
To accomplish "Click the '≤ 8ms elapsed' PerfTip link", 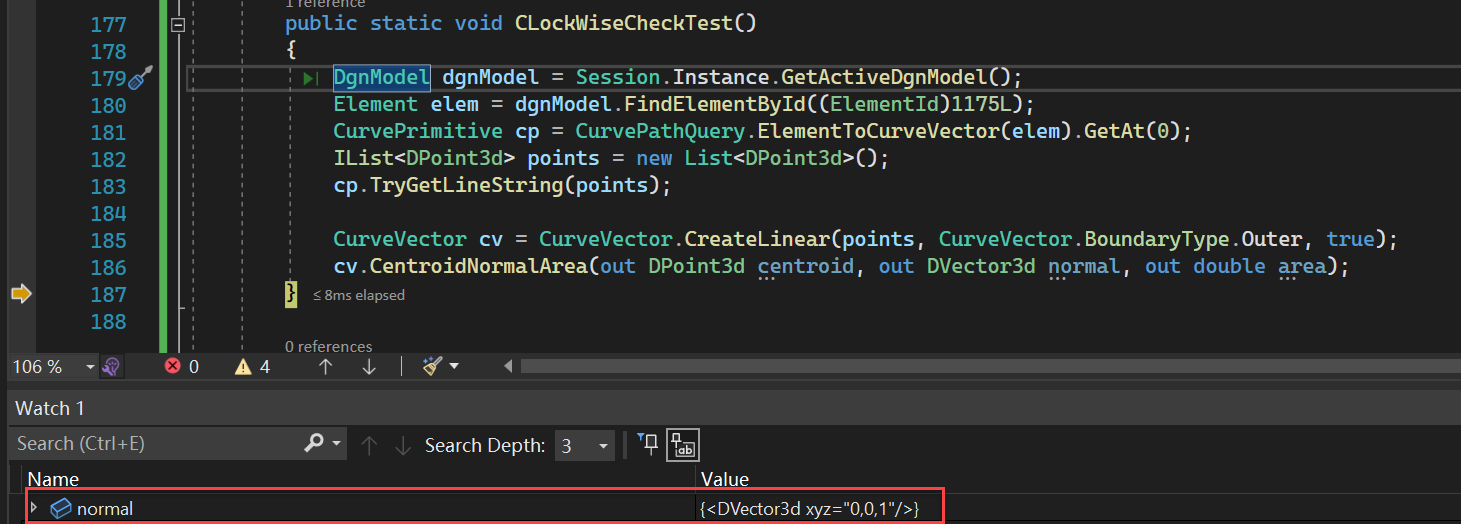I will click(358, 295).
